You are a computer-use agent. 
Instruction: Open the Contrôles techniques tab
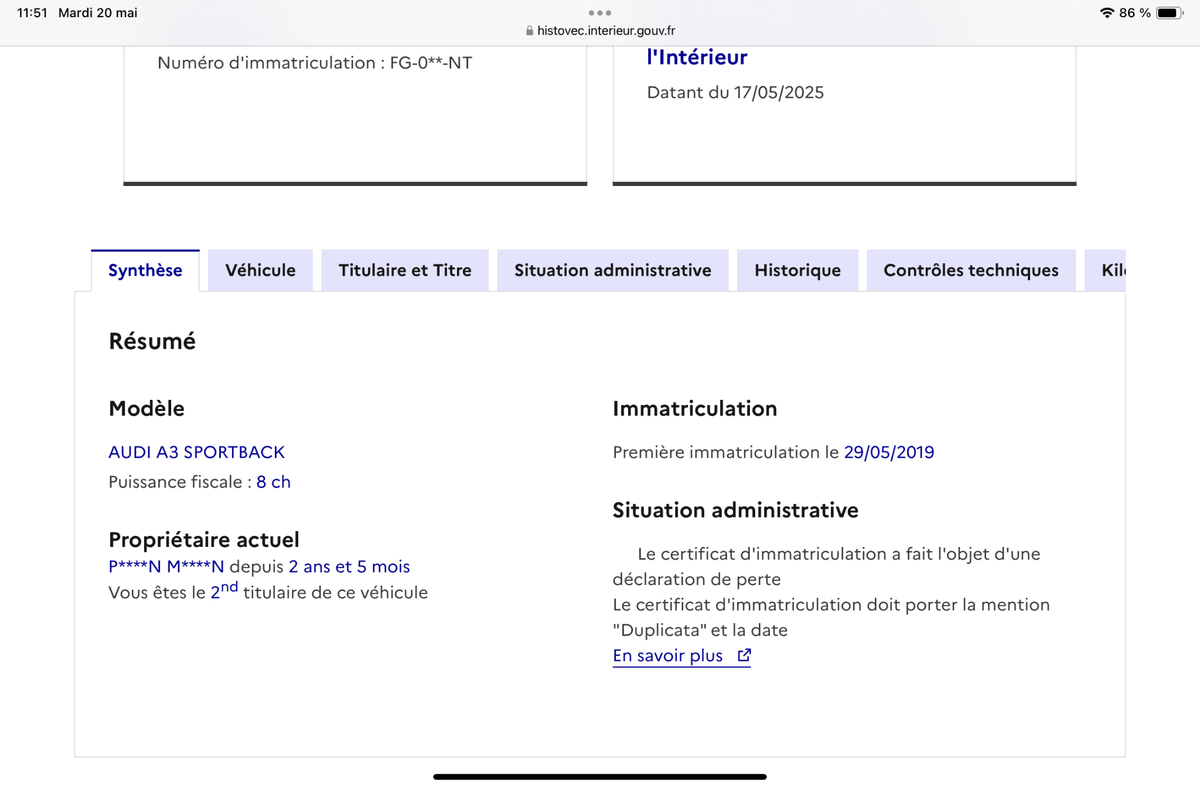click(x=971, y=270)
